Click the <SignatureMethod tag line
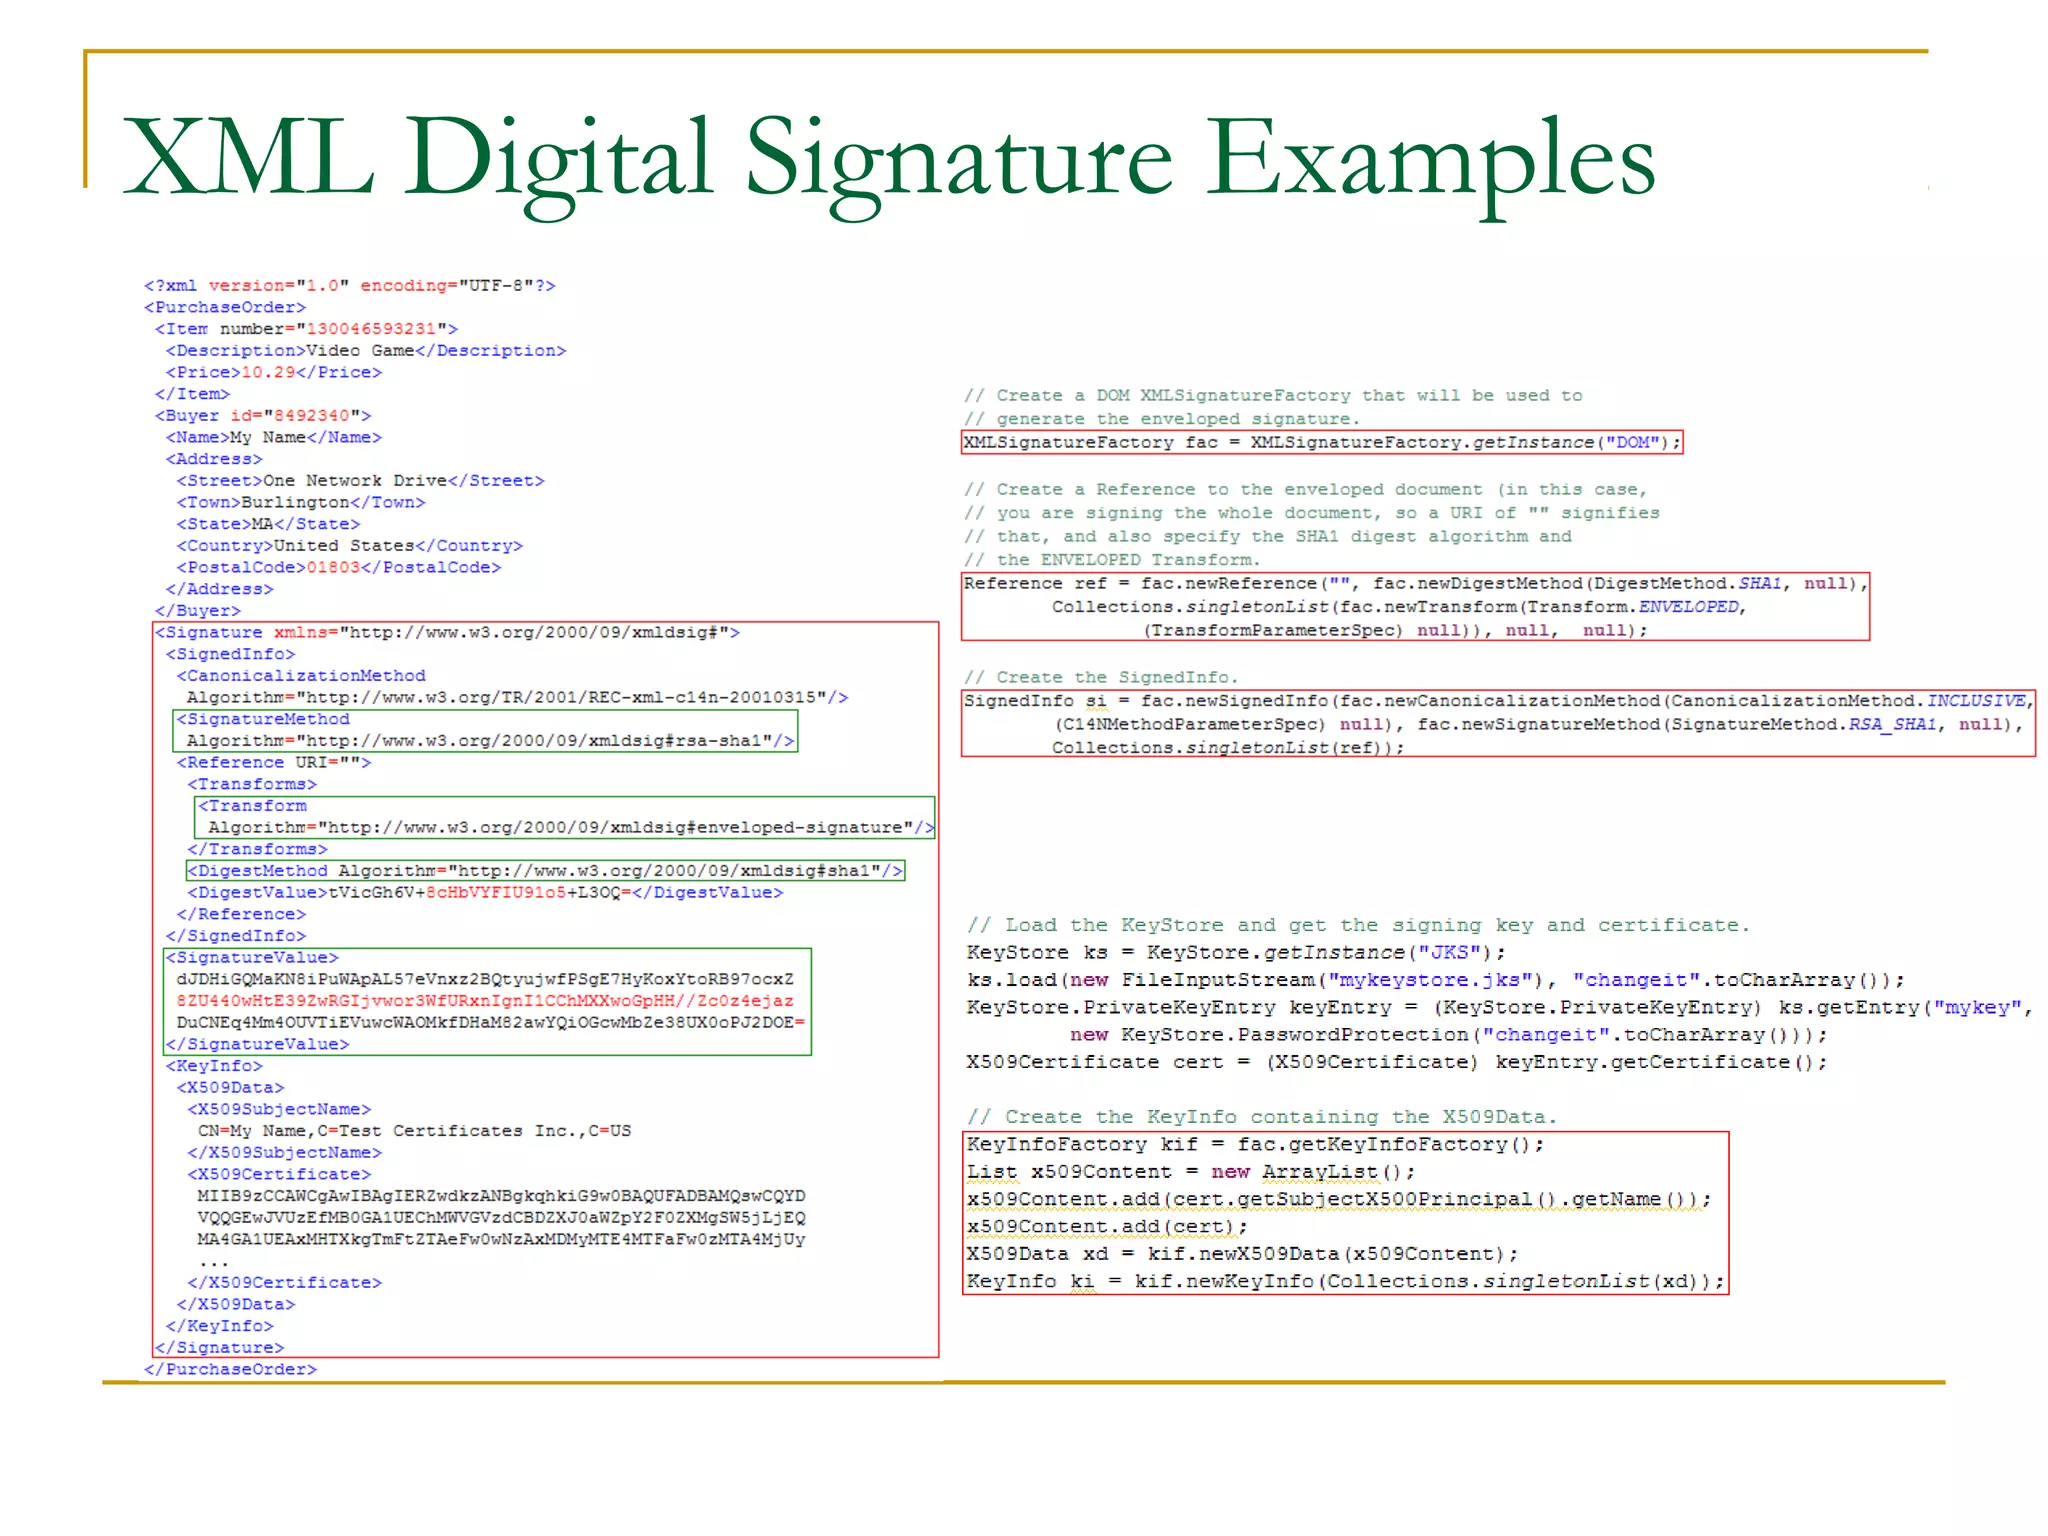 263,720
